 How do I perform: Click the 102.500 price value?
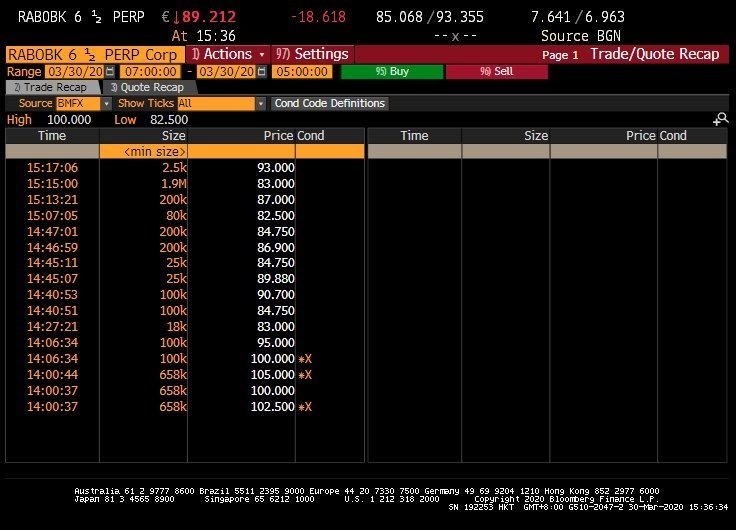[272, 407]
